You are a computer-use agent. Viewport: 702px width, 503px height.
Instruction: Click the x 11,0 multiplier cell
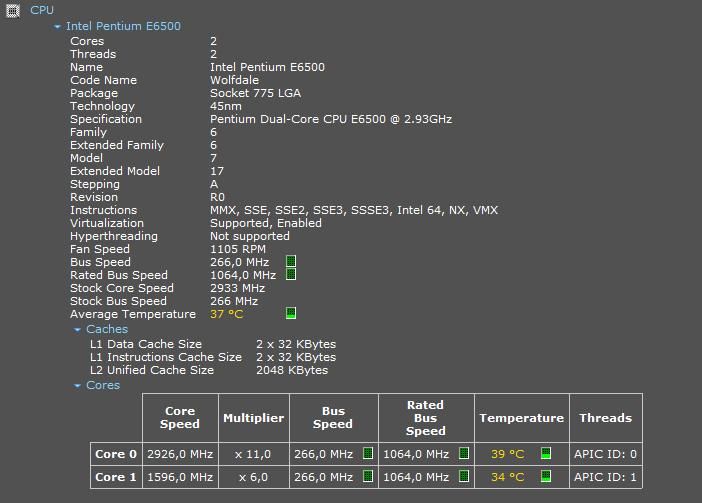[x=254, y=454]
